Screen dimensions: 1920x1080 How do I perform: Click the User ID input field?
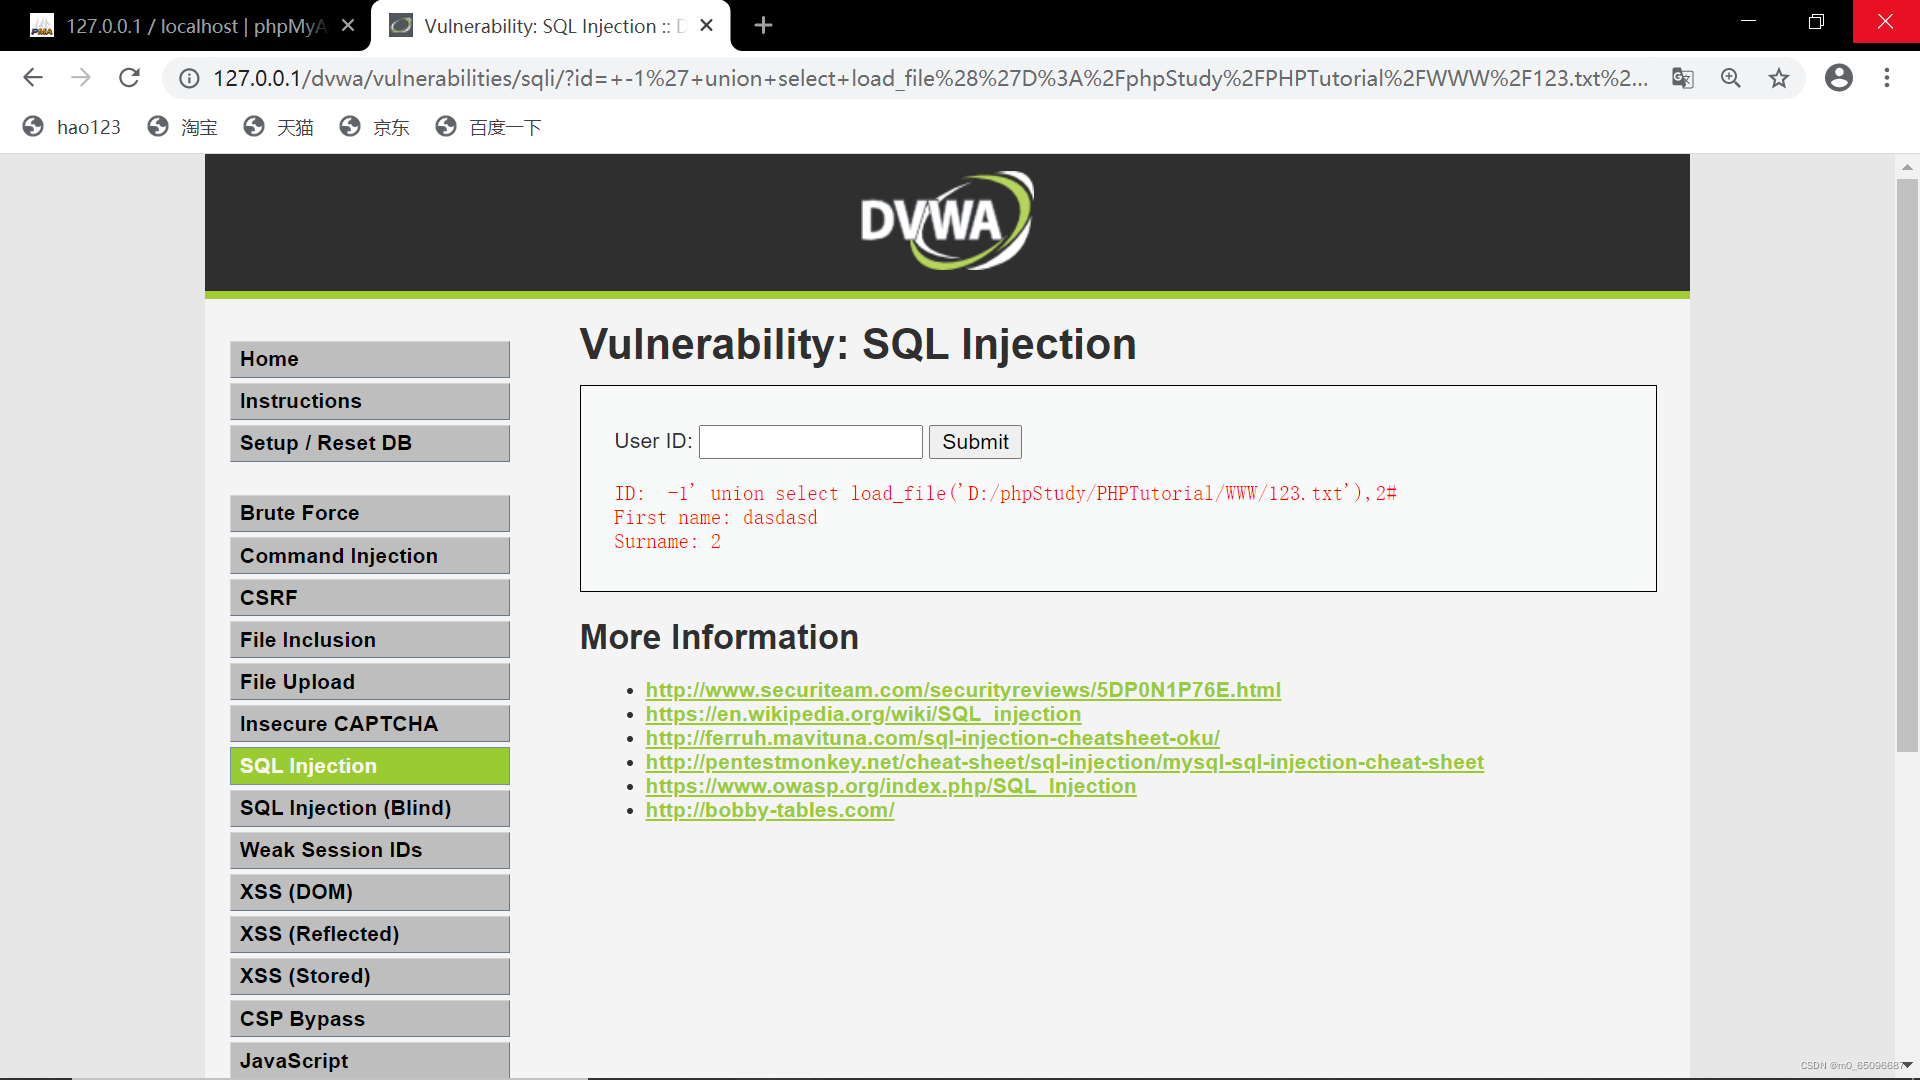810,442
